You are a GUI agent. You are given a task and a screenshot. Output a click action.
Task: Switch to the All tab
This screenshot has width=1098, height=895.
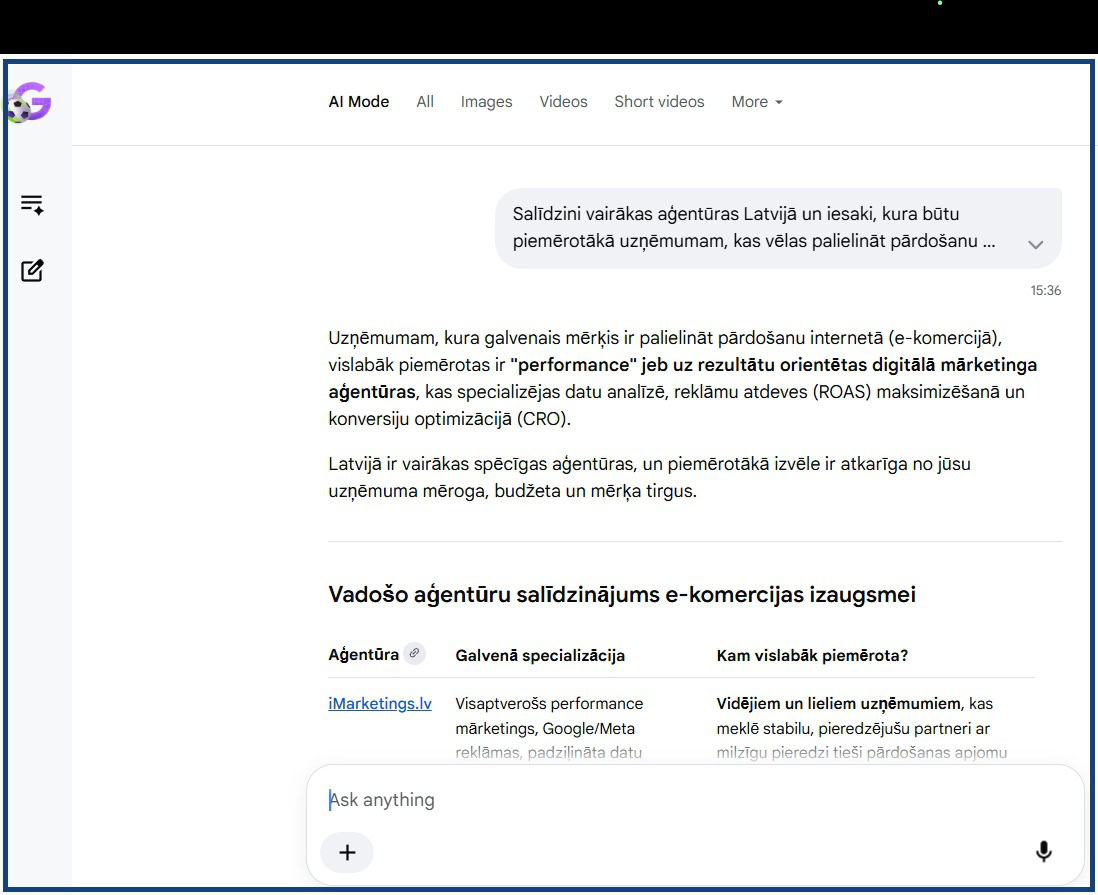pos(425,102)
